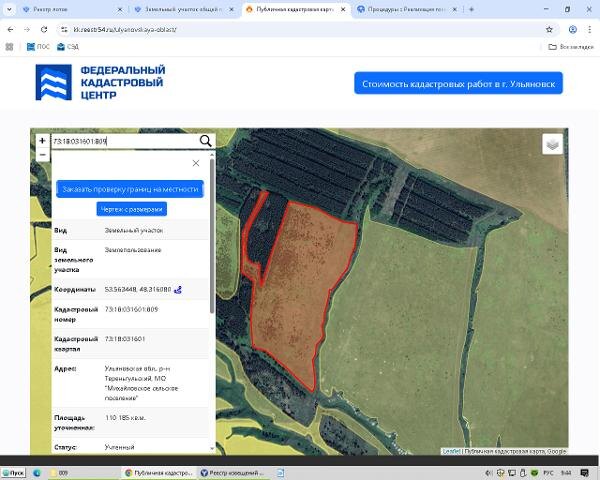This screenshot has height=480, width=600.
Task: Click the Leaflet attribution link
Action: coord(451,451)
